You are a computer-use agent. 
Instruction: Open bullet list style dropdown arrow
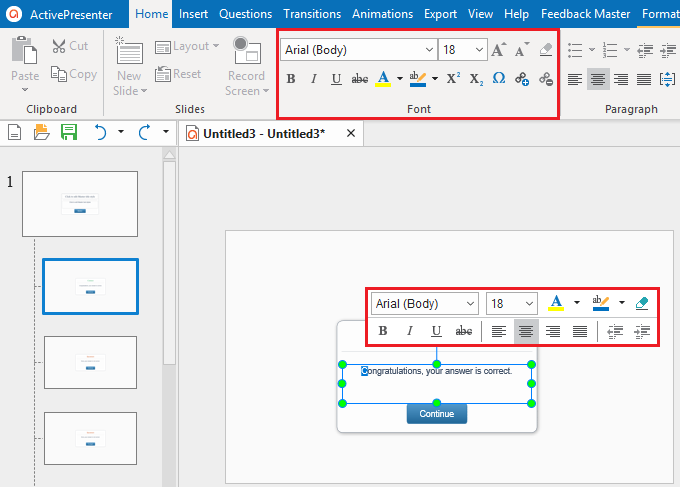click(x=592, y=50)
